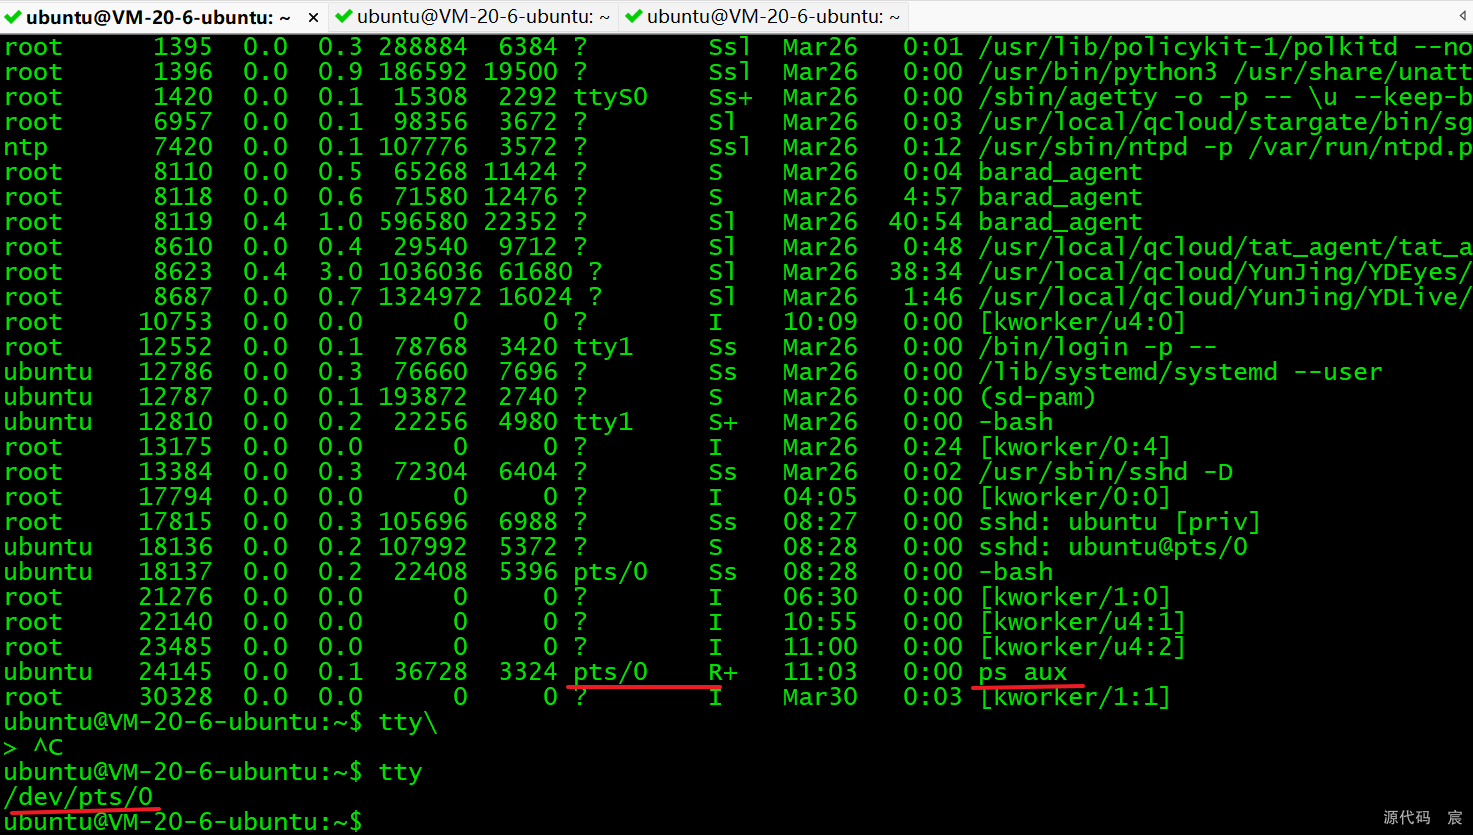Click the [kworker/1:0] process name
The height and width of the screenshot is (835, 1473).
(x=1075, y=597)
